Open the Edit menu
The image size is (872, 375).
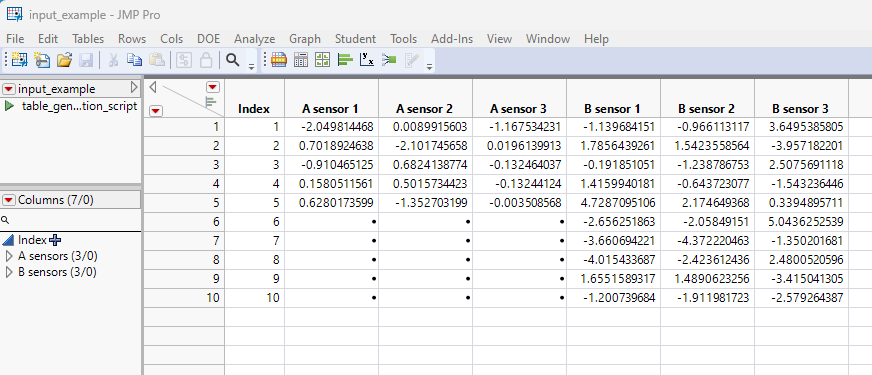[48, 39]
